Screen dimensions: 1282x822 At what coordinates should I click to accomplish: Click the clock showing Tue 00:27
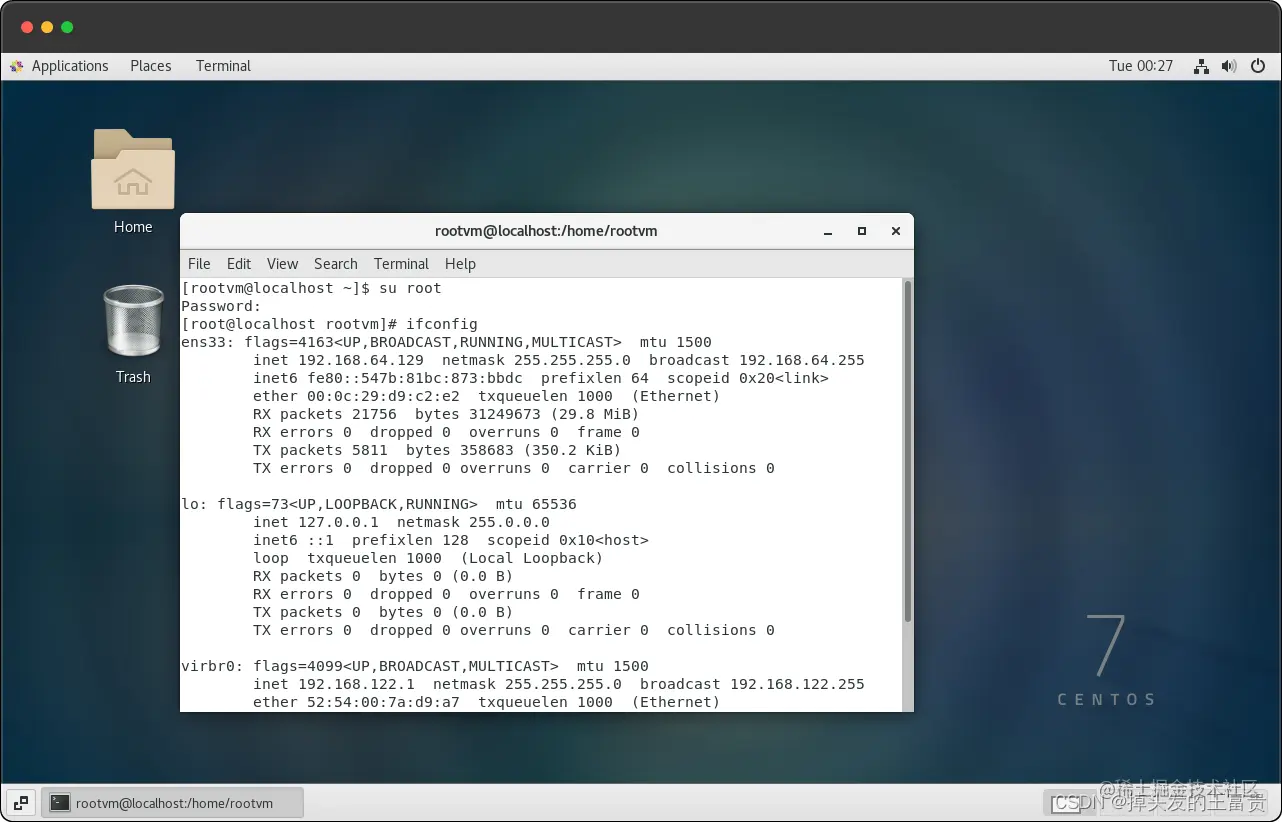[1141, 66]
